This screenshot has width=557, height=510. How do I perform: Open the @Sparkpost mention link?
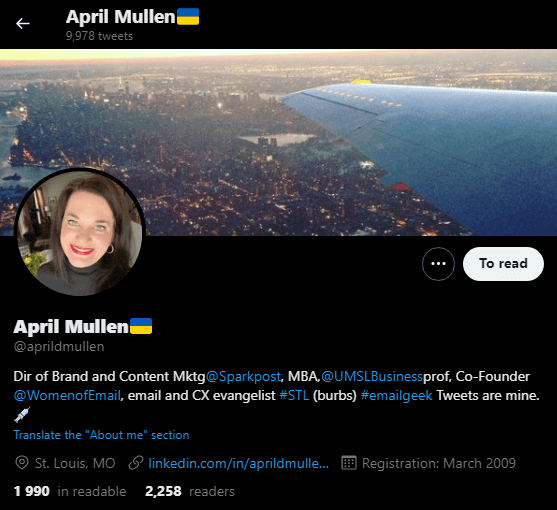tap(243, 376)
